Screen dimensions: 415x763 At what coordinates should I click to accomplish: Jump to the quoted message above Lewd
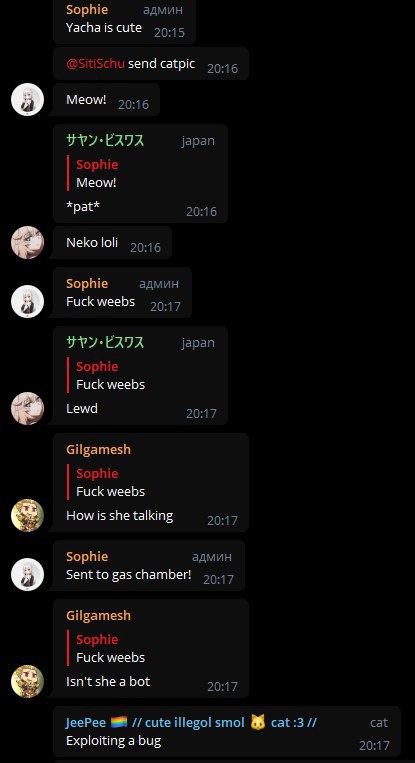click(x=141, y=376)
